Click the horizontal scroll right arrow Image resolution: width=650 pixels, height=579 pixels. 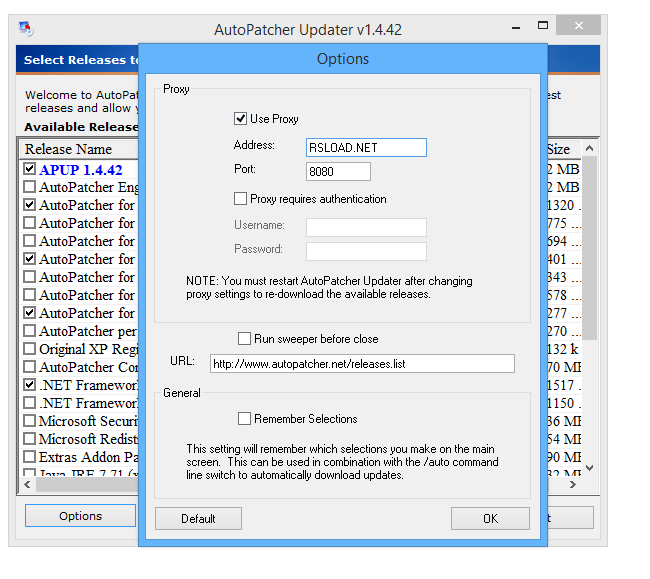click(x=573, y=484)
